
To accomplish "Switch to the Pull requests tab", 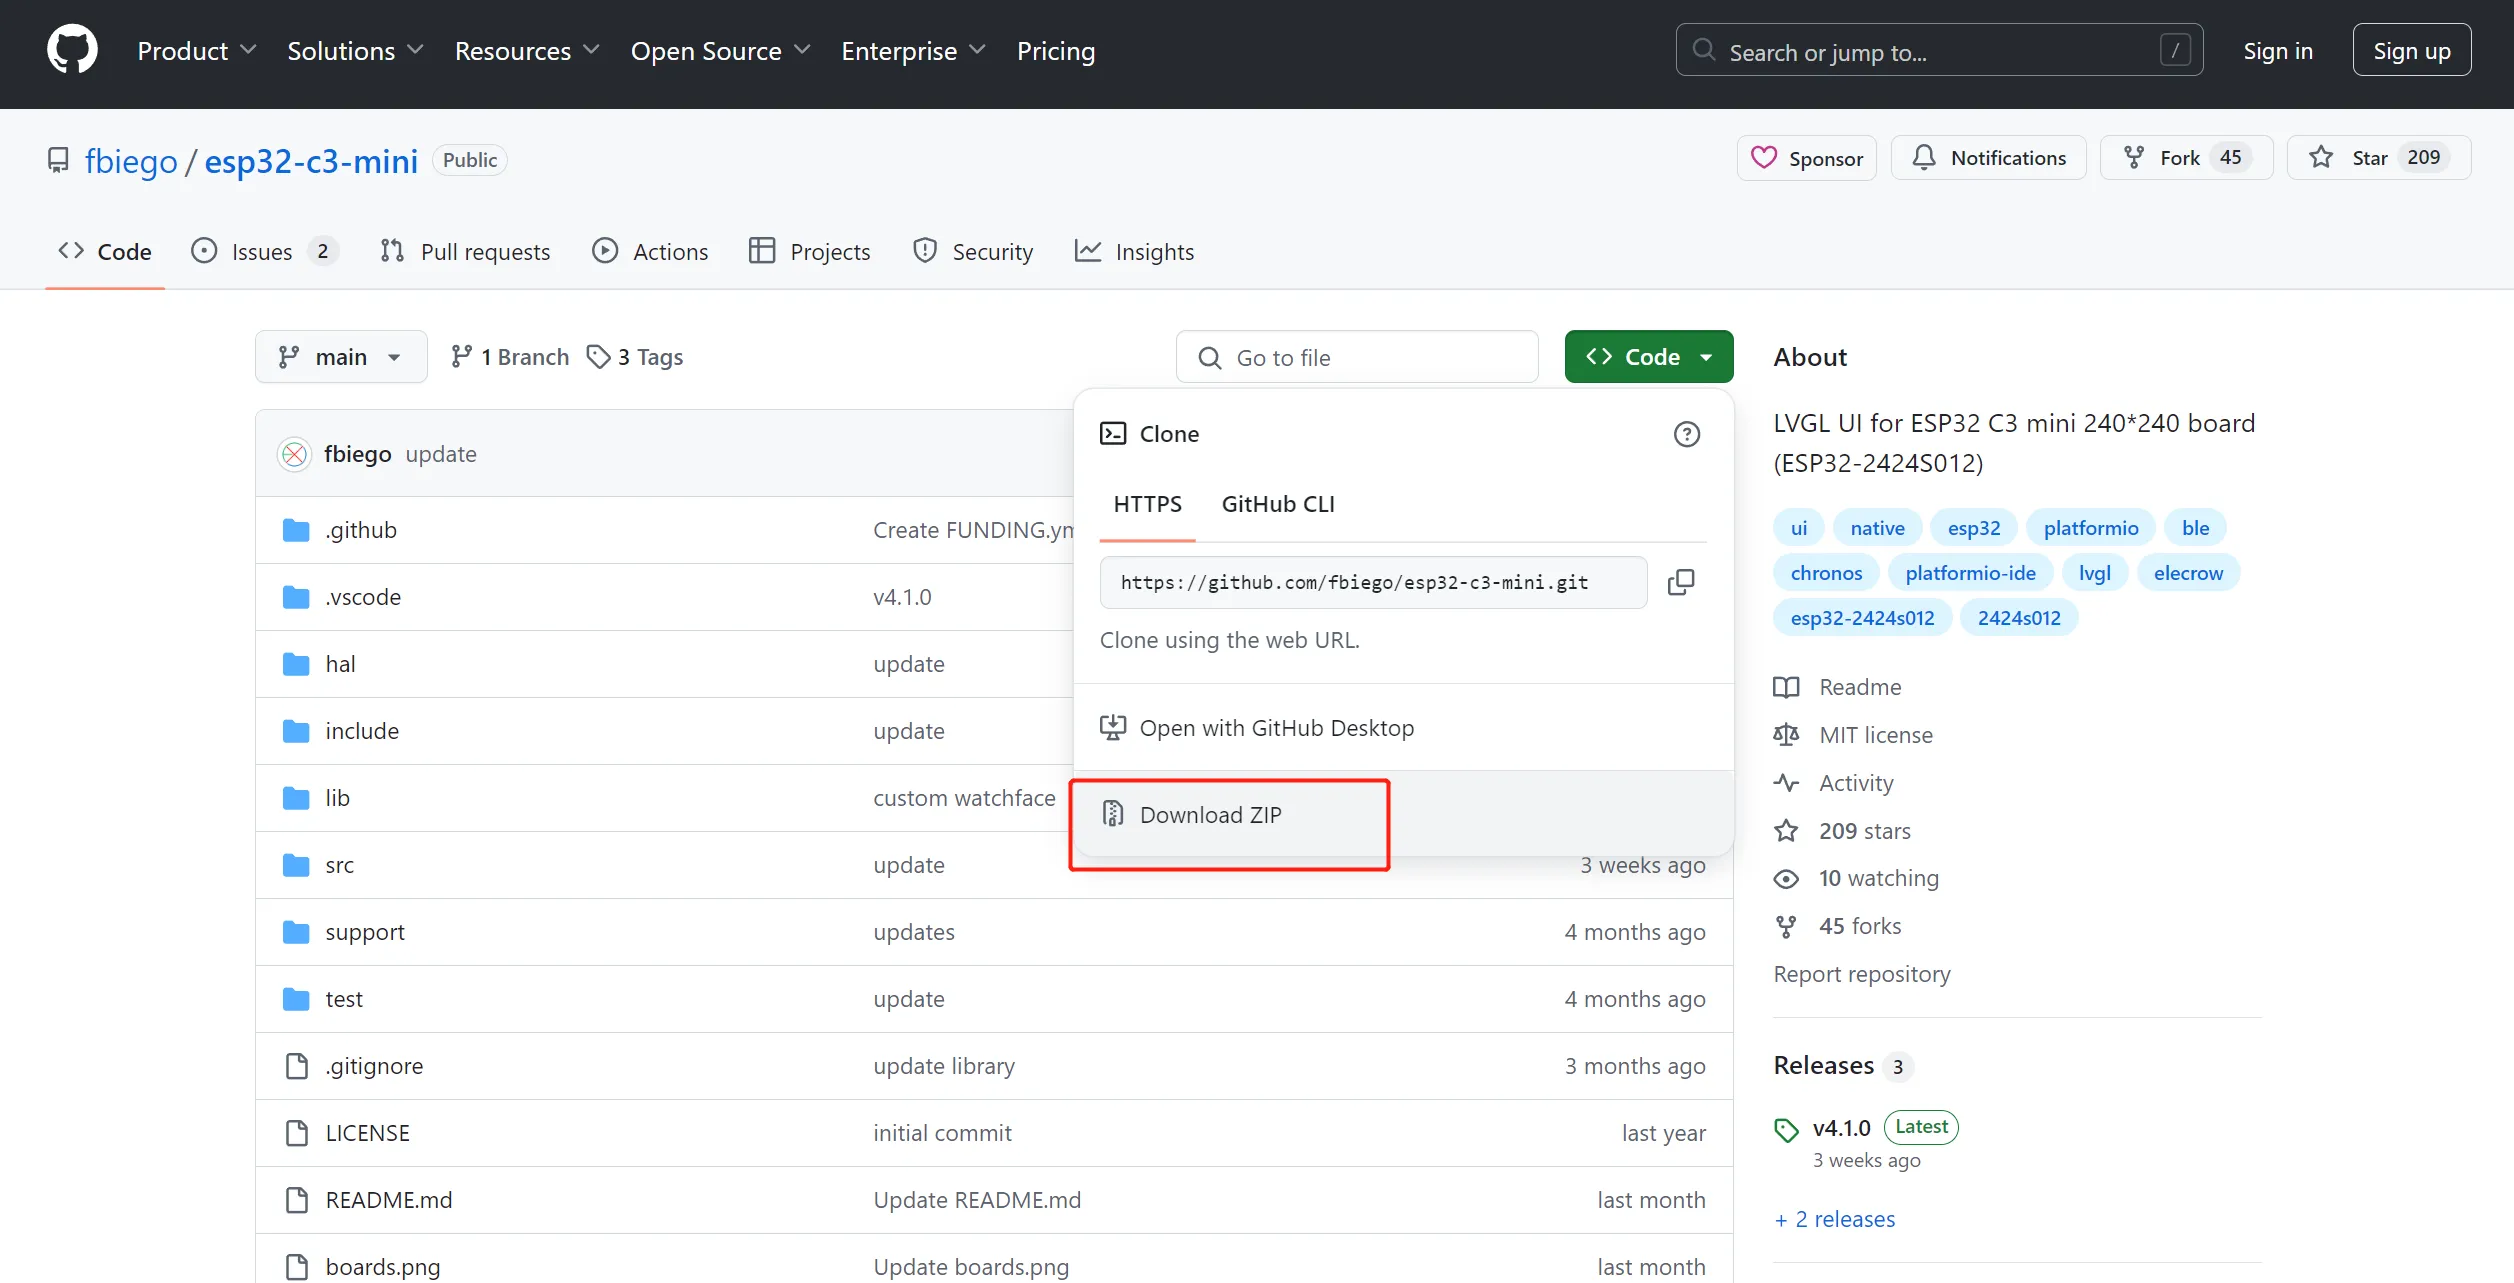I will coord(465,252).
